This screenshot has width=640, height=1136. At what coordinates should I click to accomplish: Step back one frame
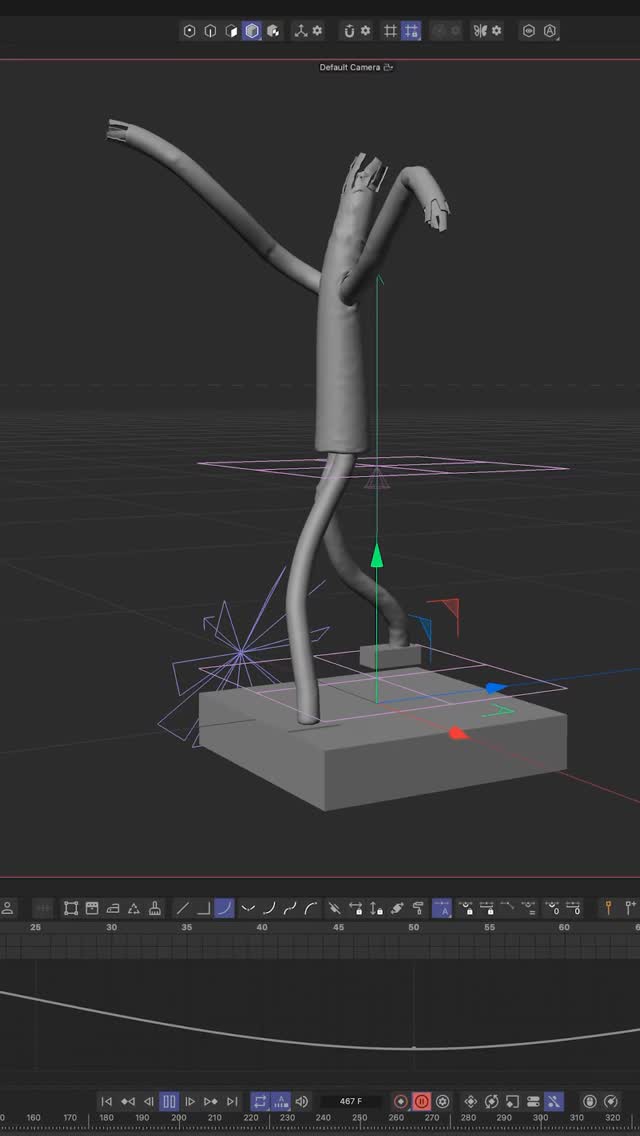point(149,1101)
